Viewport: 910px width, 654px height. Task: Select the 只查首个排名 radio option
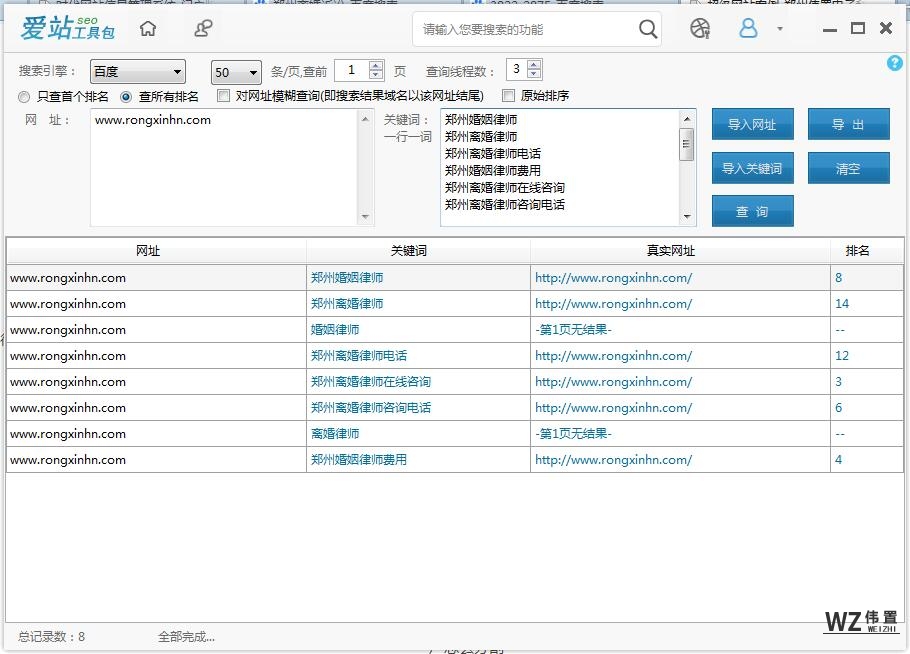(x=24, y=97)
